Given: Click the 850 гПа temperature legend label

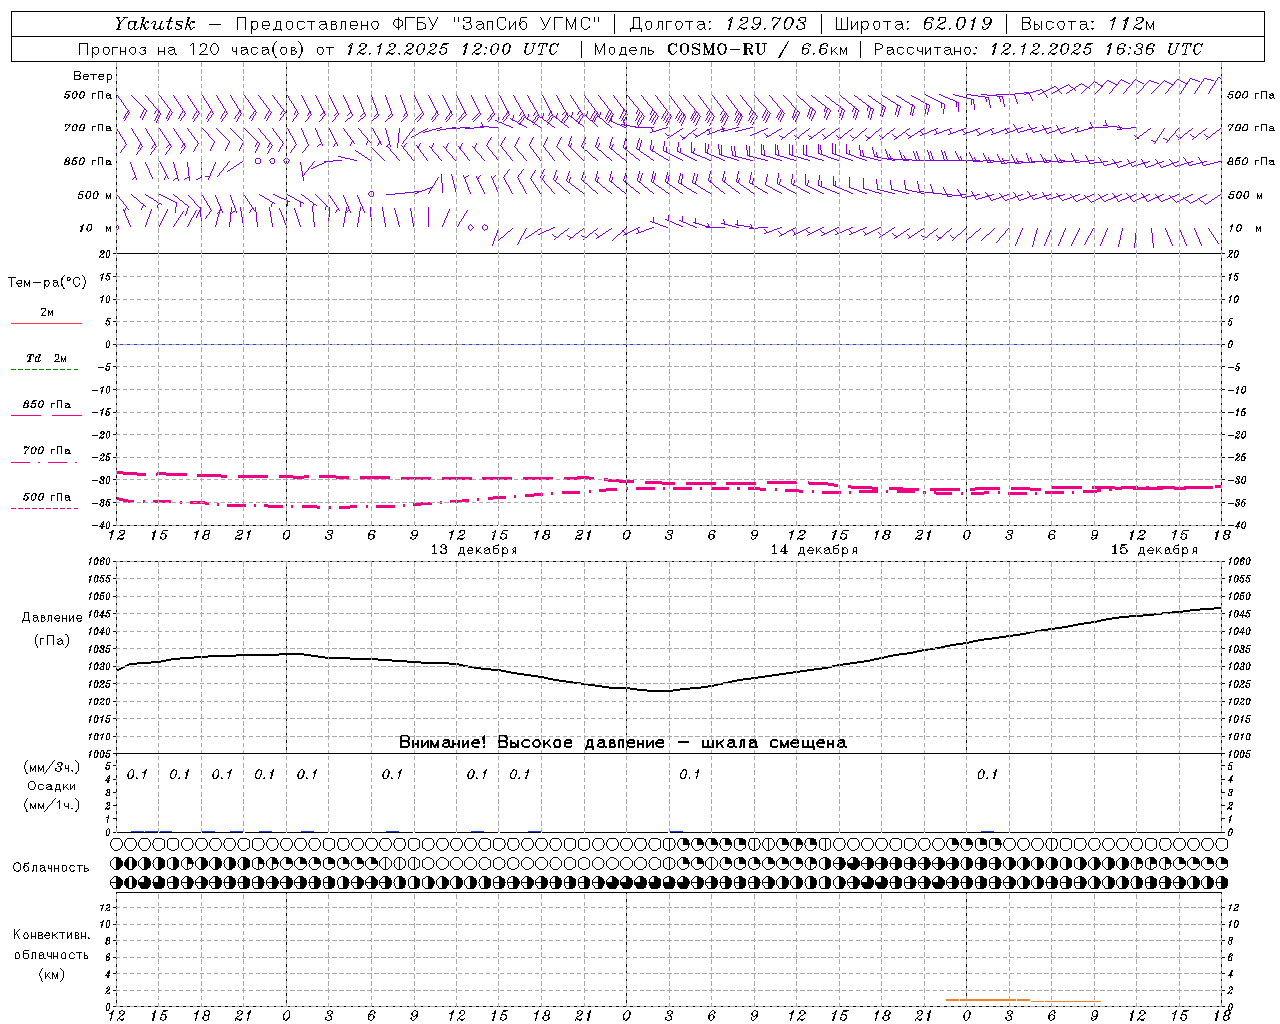Looking at the screenshot, I should [x=47, y=405].
